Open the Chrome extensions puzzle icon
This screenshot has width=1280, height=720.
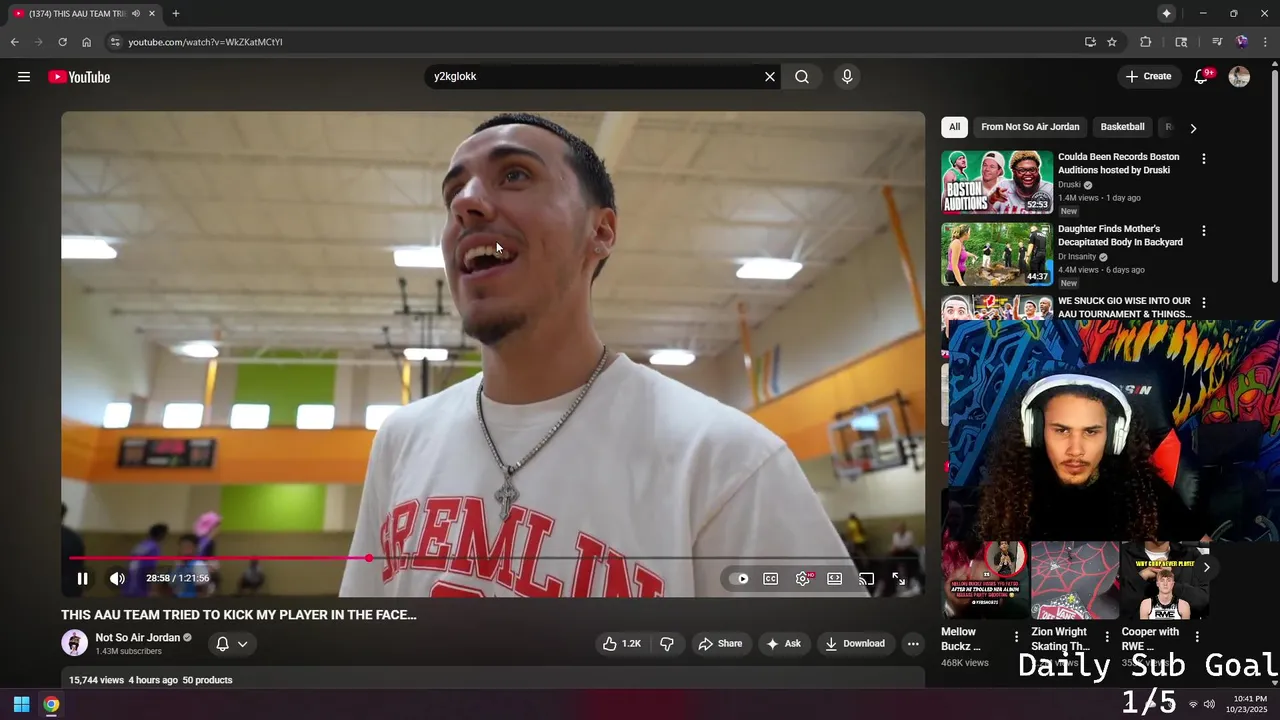coord(1146,42)
